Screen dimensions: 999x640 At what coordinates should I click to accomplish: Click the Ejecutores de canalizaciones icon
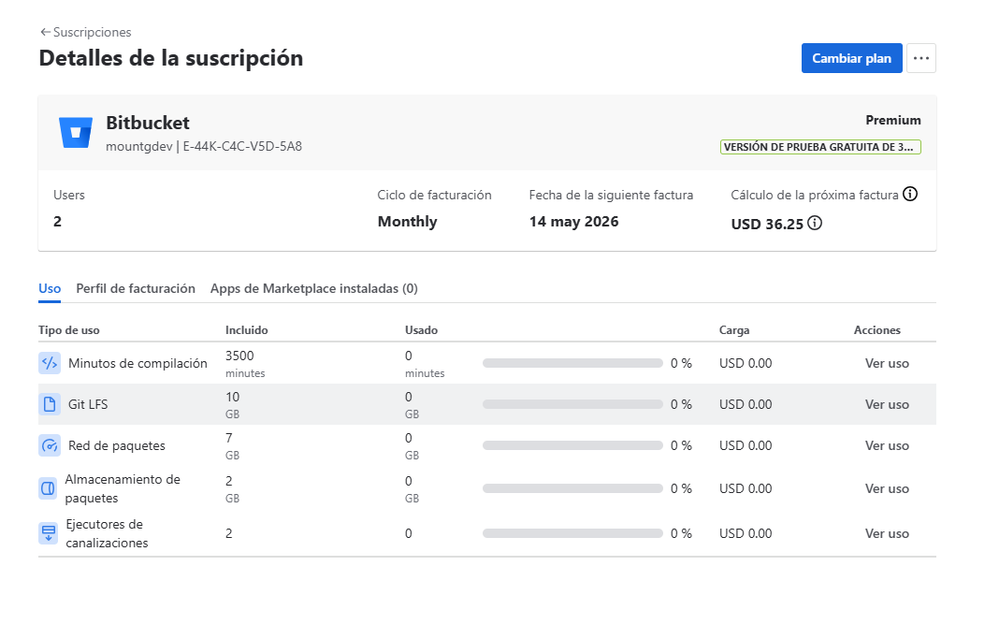tap(48, 533)
